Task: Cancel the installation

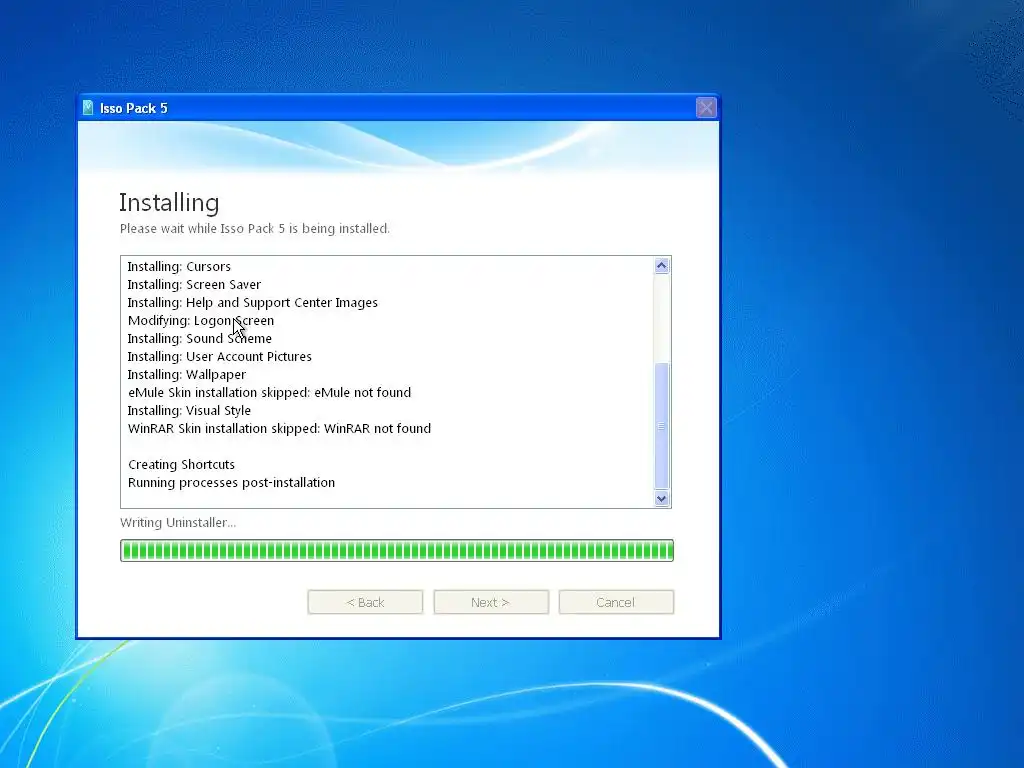Action: (x=616, y=602)
